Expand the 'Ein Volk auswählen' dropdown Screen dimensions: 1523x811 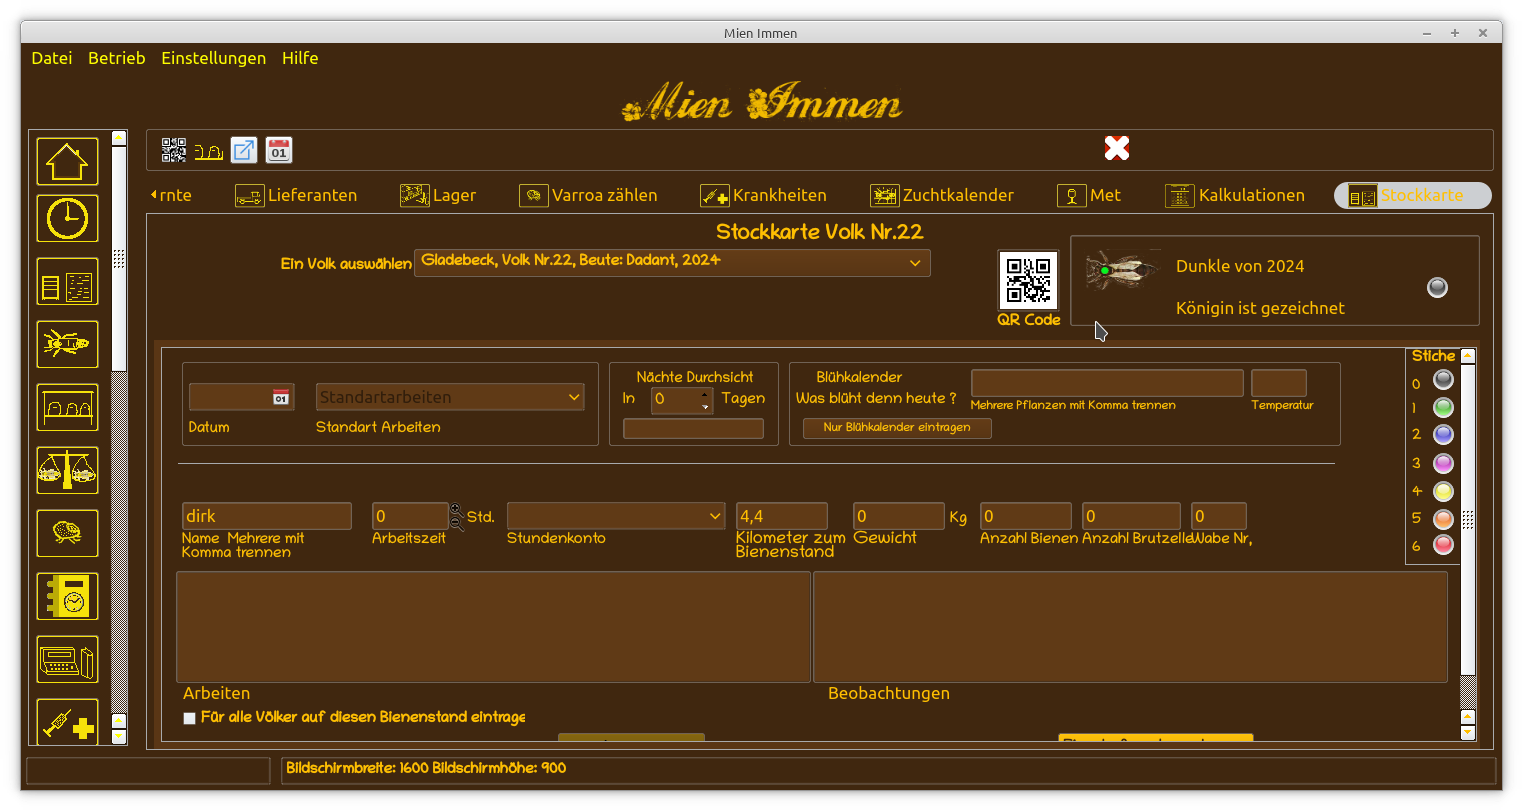pos(914,263)
